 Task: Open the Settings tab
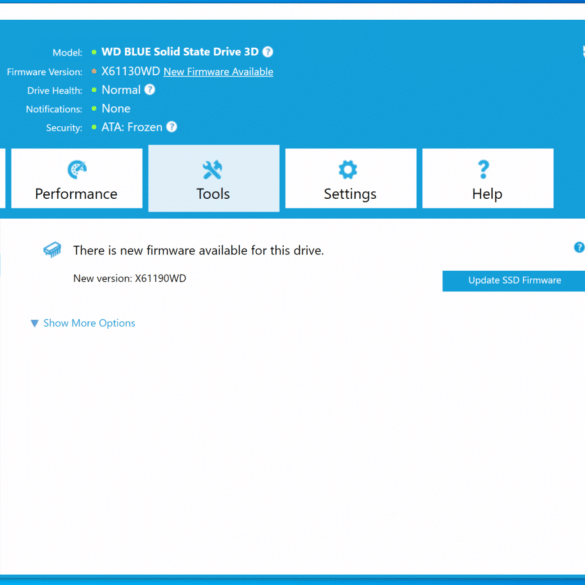[x=351, y=178]
